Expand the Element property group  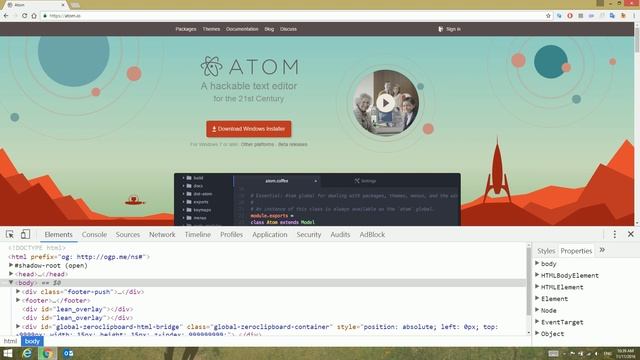(x=537, y=298)
